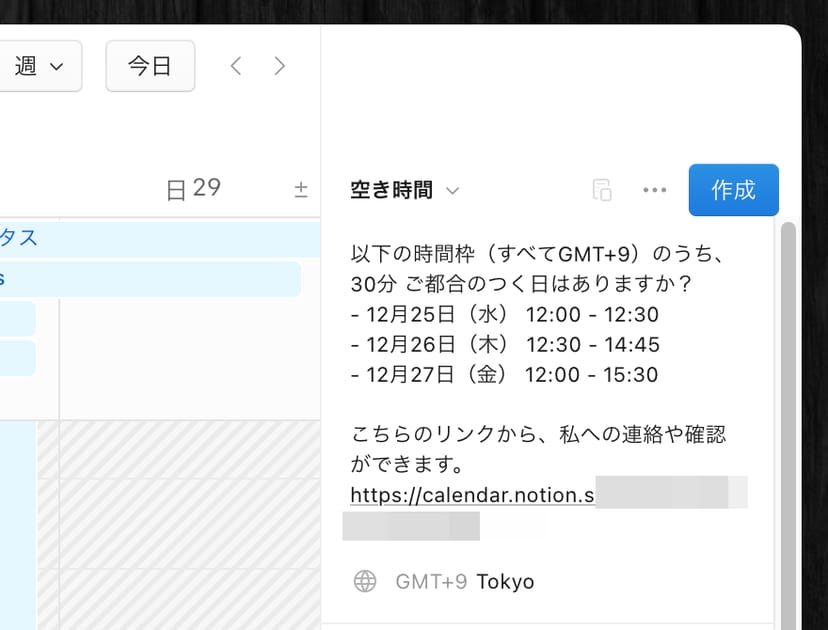Click the 12月25日（水）12:00 - 12:30 slot line
The image size is (828, 630).
[x=505, y=315]
